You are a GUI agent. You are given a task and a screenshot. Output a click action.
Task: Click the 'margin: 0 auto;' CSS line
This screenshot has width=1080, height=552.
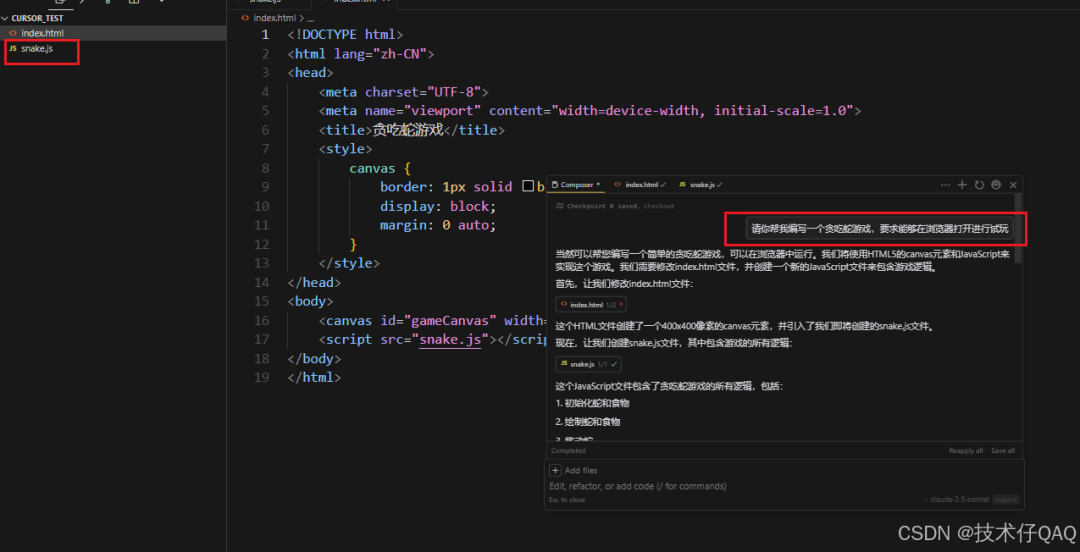pyautogui.click(x=437, y=225)
